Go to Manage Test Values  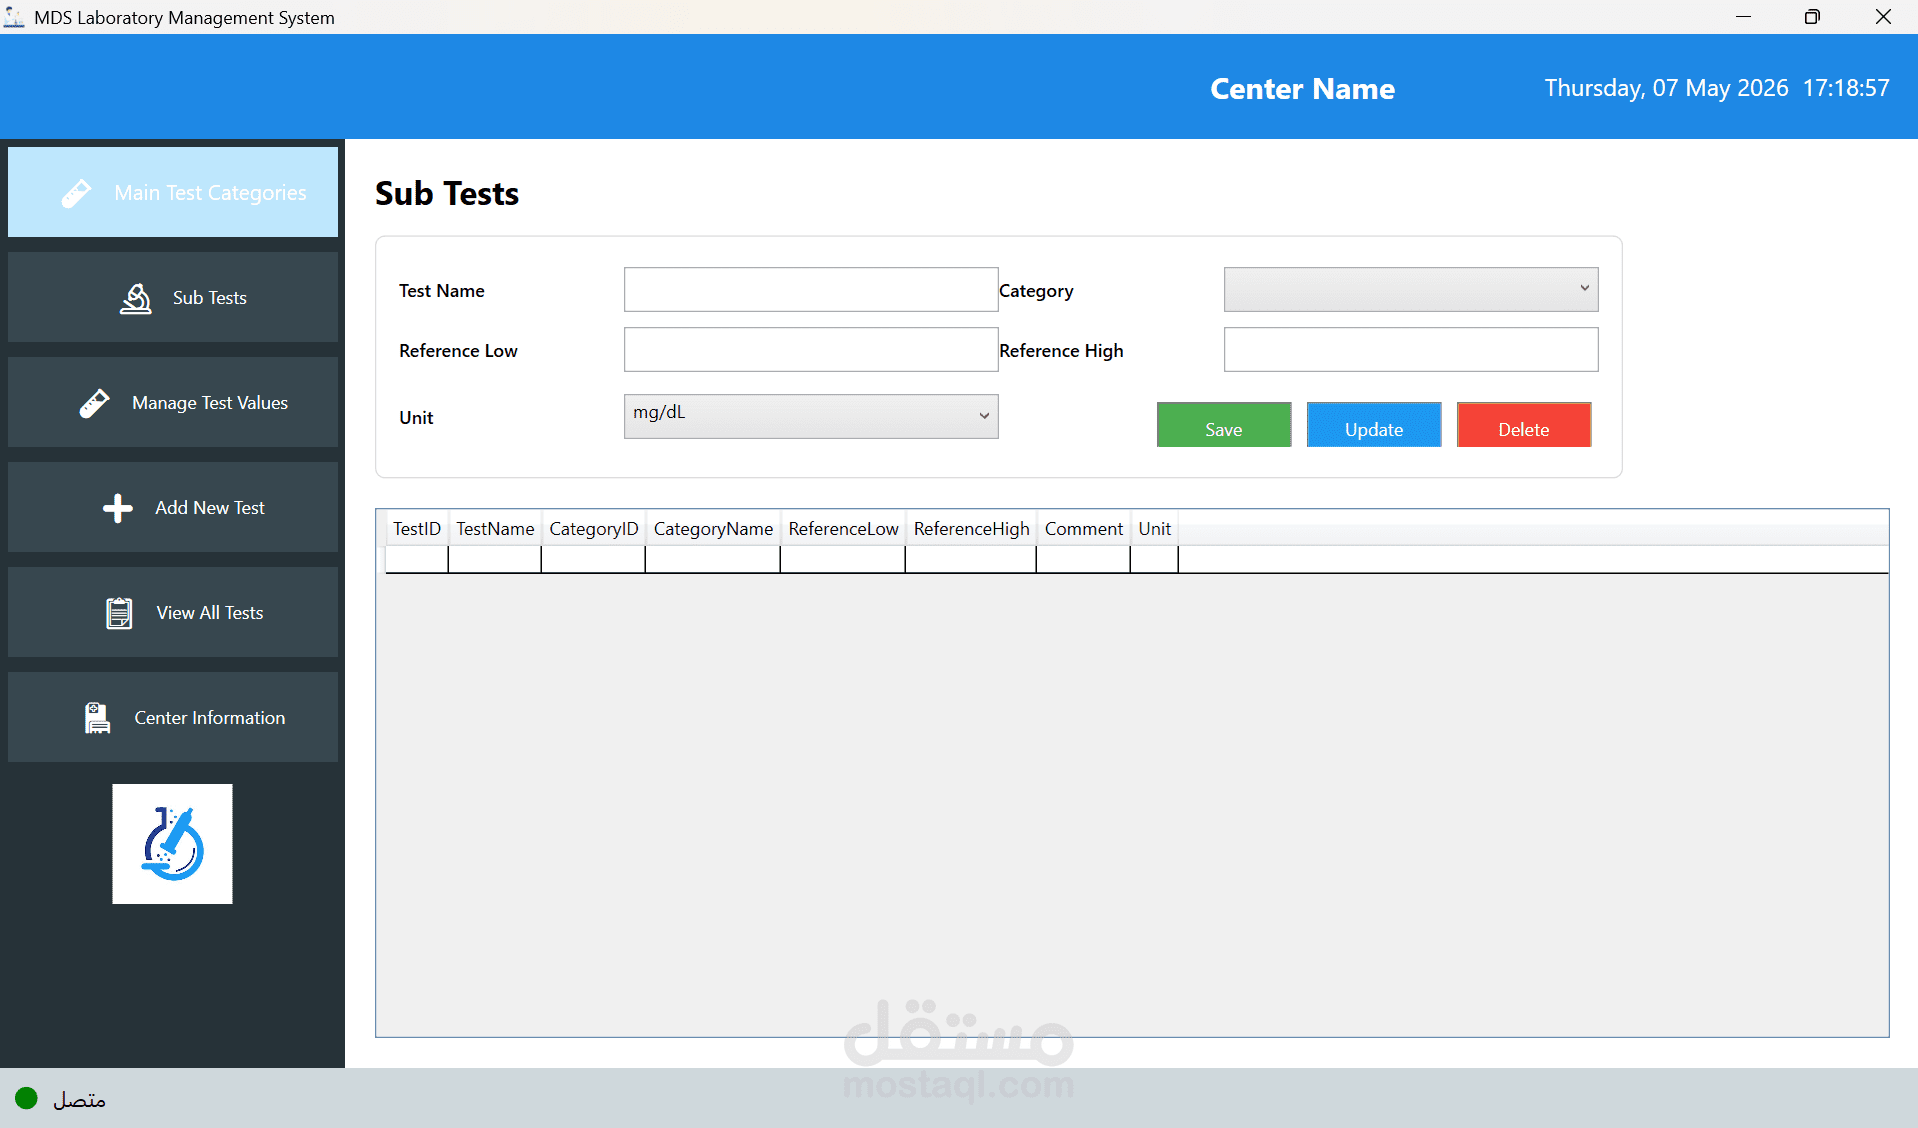pyautogui.click(x=173, y=402)
